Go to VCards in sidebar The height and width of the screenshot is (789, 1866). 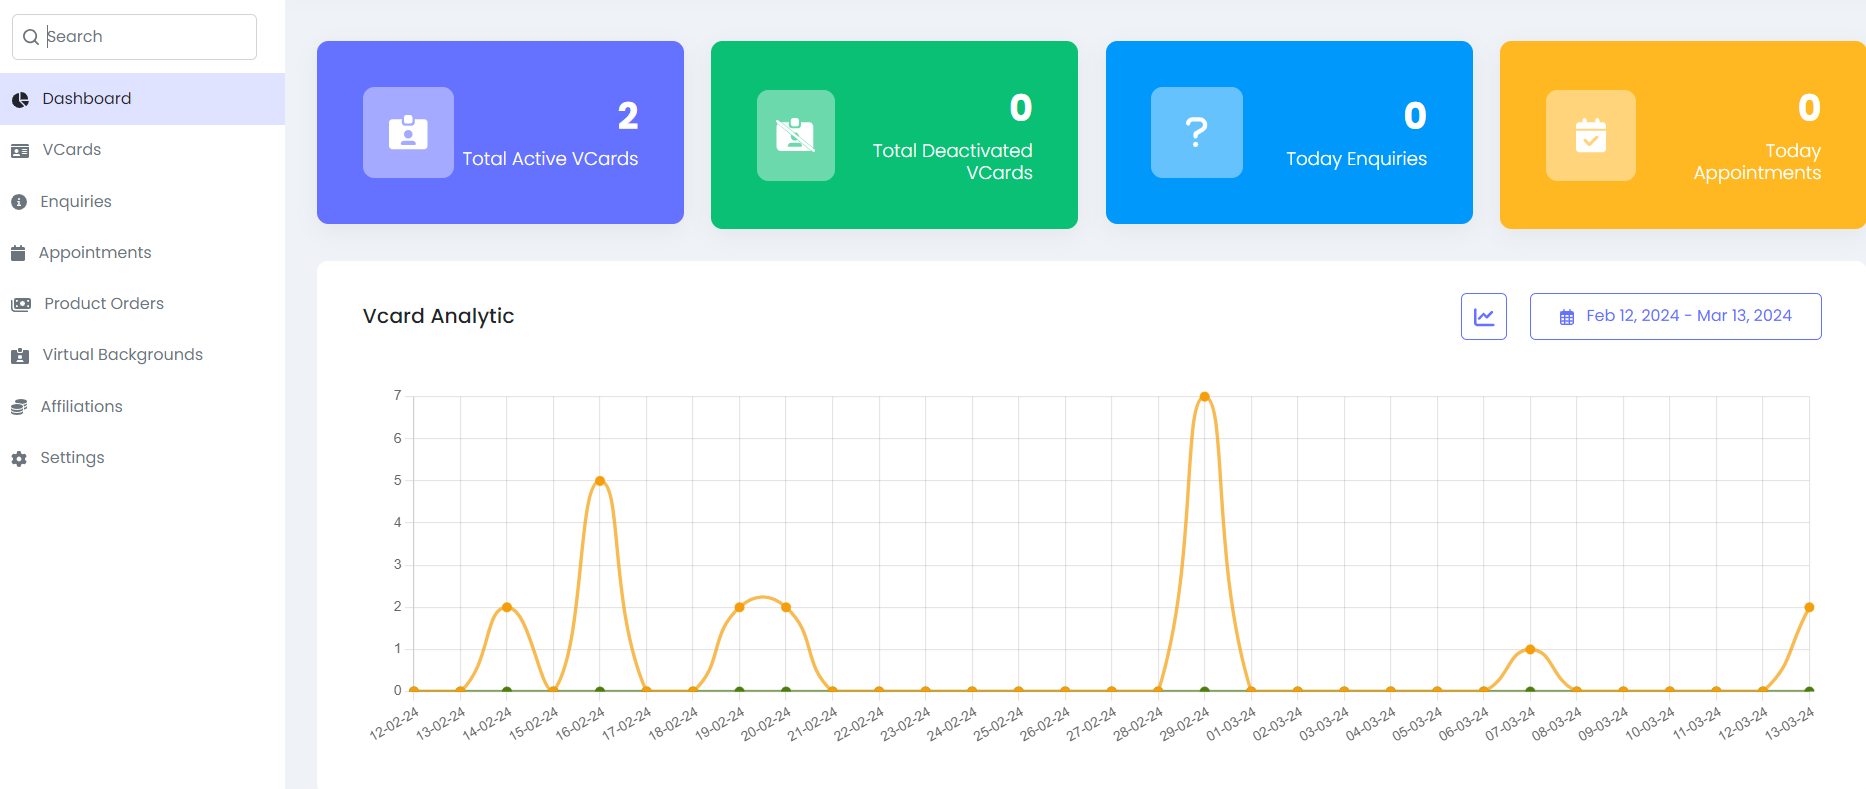(x=71, y=150)
